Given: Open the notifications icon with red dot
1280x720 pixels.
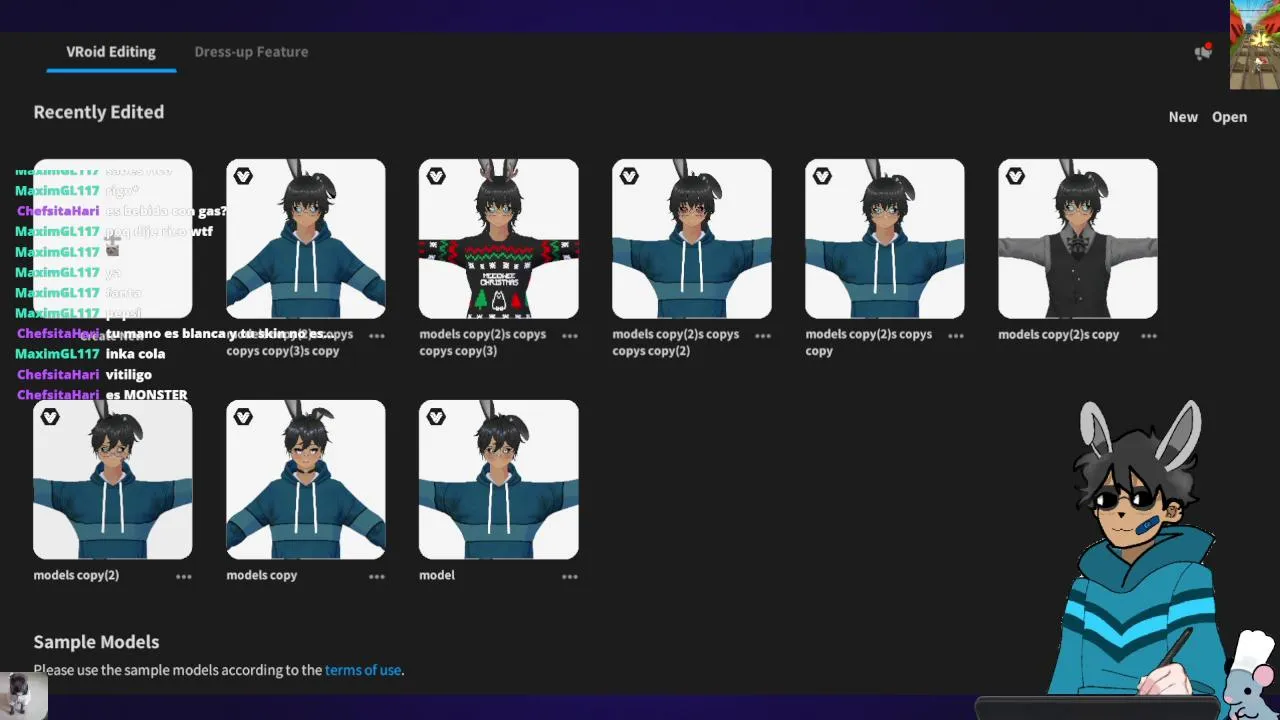Looking at the screenshot, I should [x=1203, y=52].
